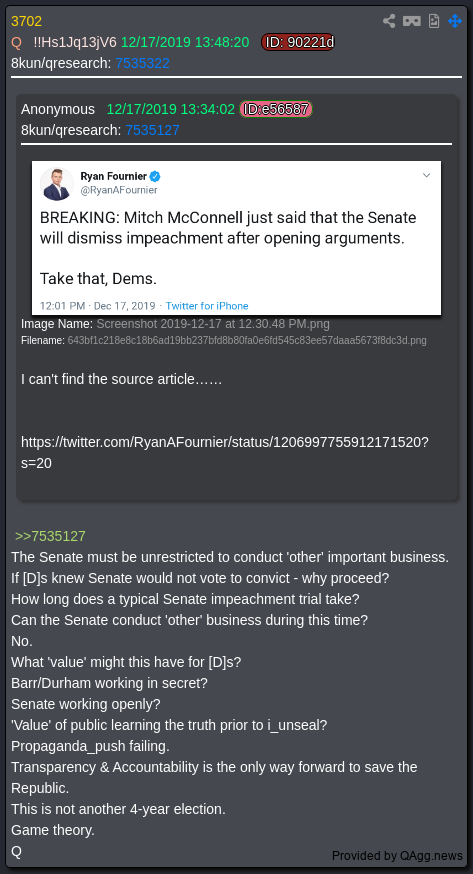Click the @RyanAFournier handle
Screen dimensions: 473x874
119,190
